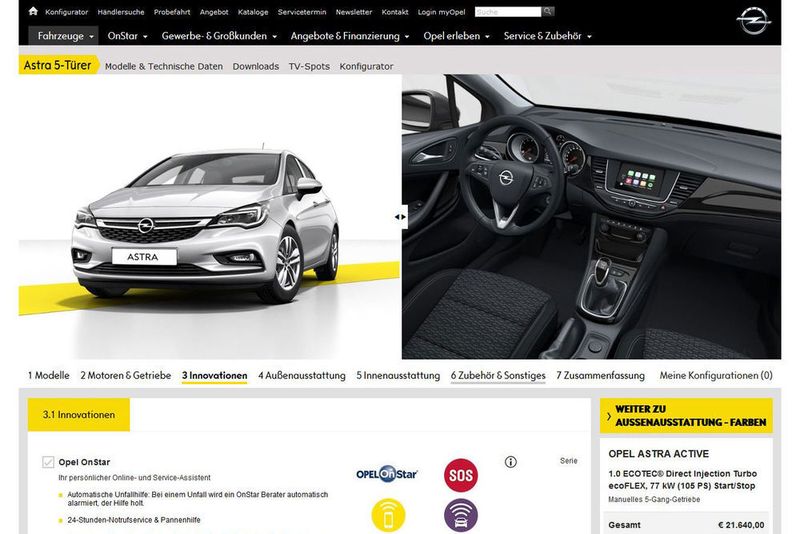Click the red SOS emergency icon
800x534 pixels.
pyautogui.click(x=461, y=475)
